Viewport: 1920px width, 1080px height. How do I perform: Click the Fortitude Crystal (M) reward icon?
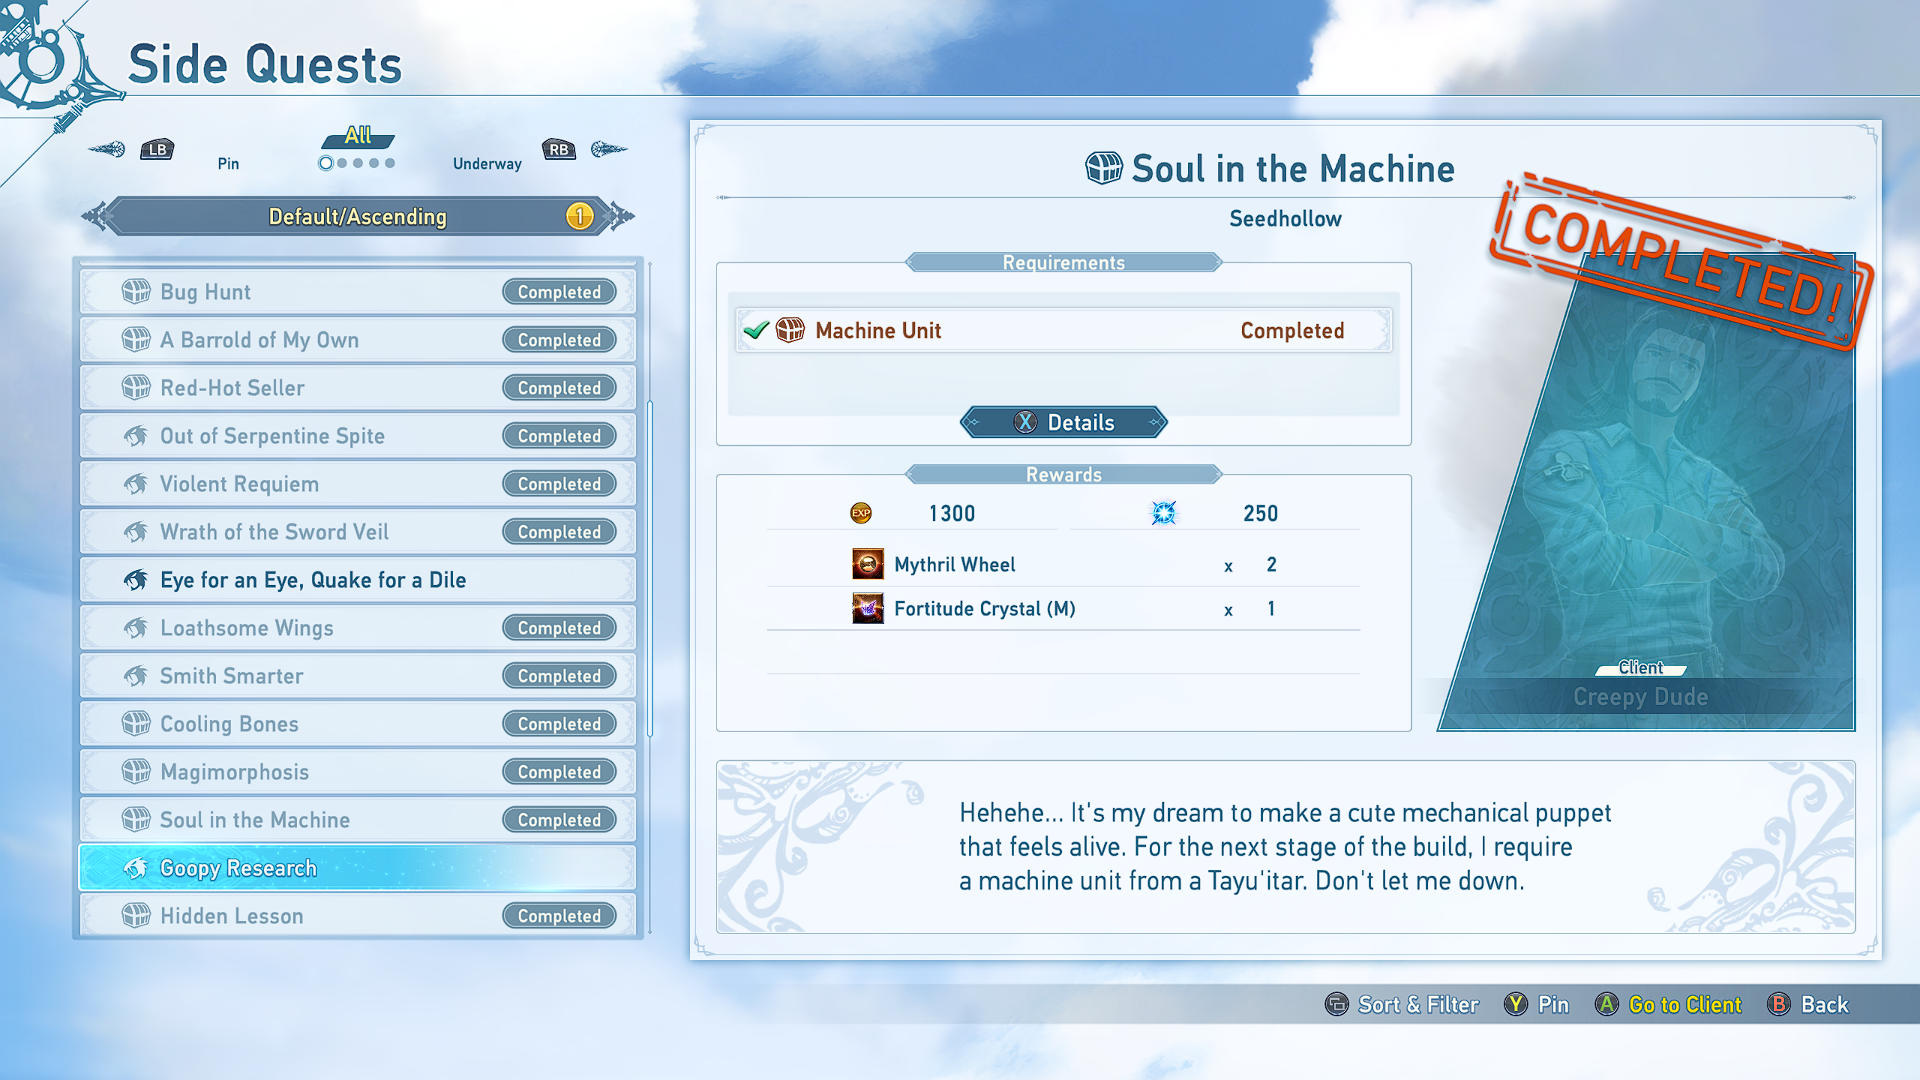point(867,608)
